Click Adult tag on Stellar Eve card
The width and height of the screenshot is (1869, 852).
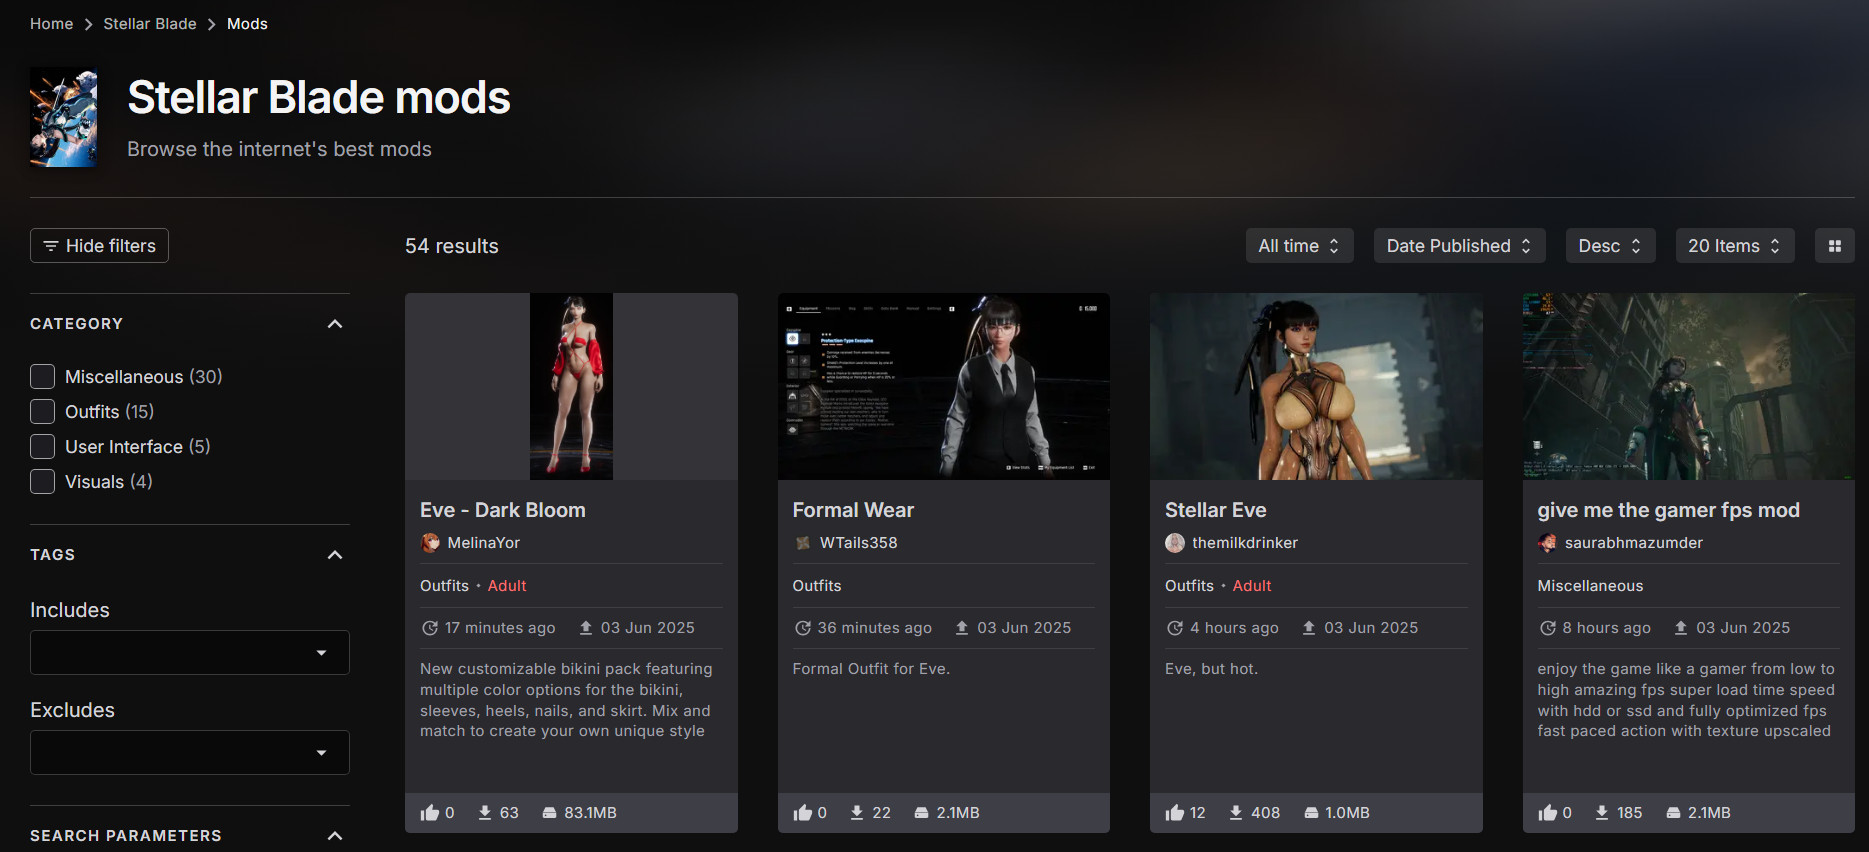coord(1252,586)
